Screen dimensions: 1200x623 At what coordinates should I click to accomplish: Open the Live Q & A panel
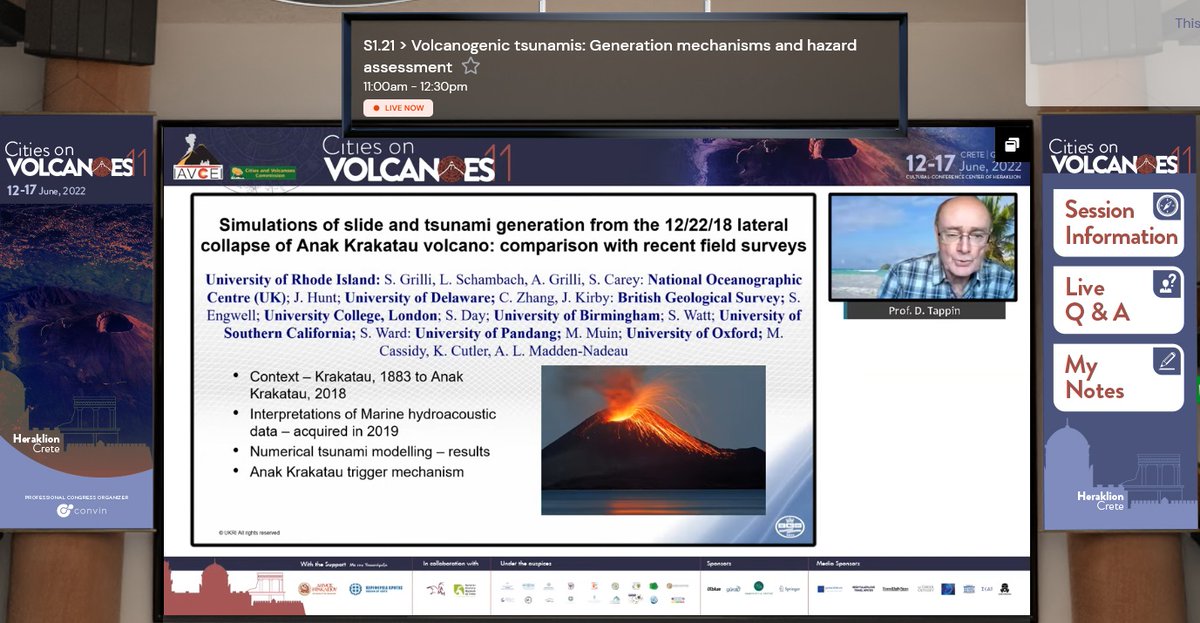(x=1118, y=300)
